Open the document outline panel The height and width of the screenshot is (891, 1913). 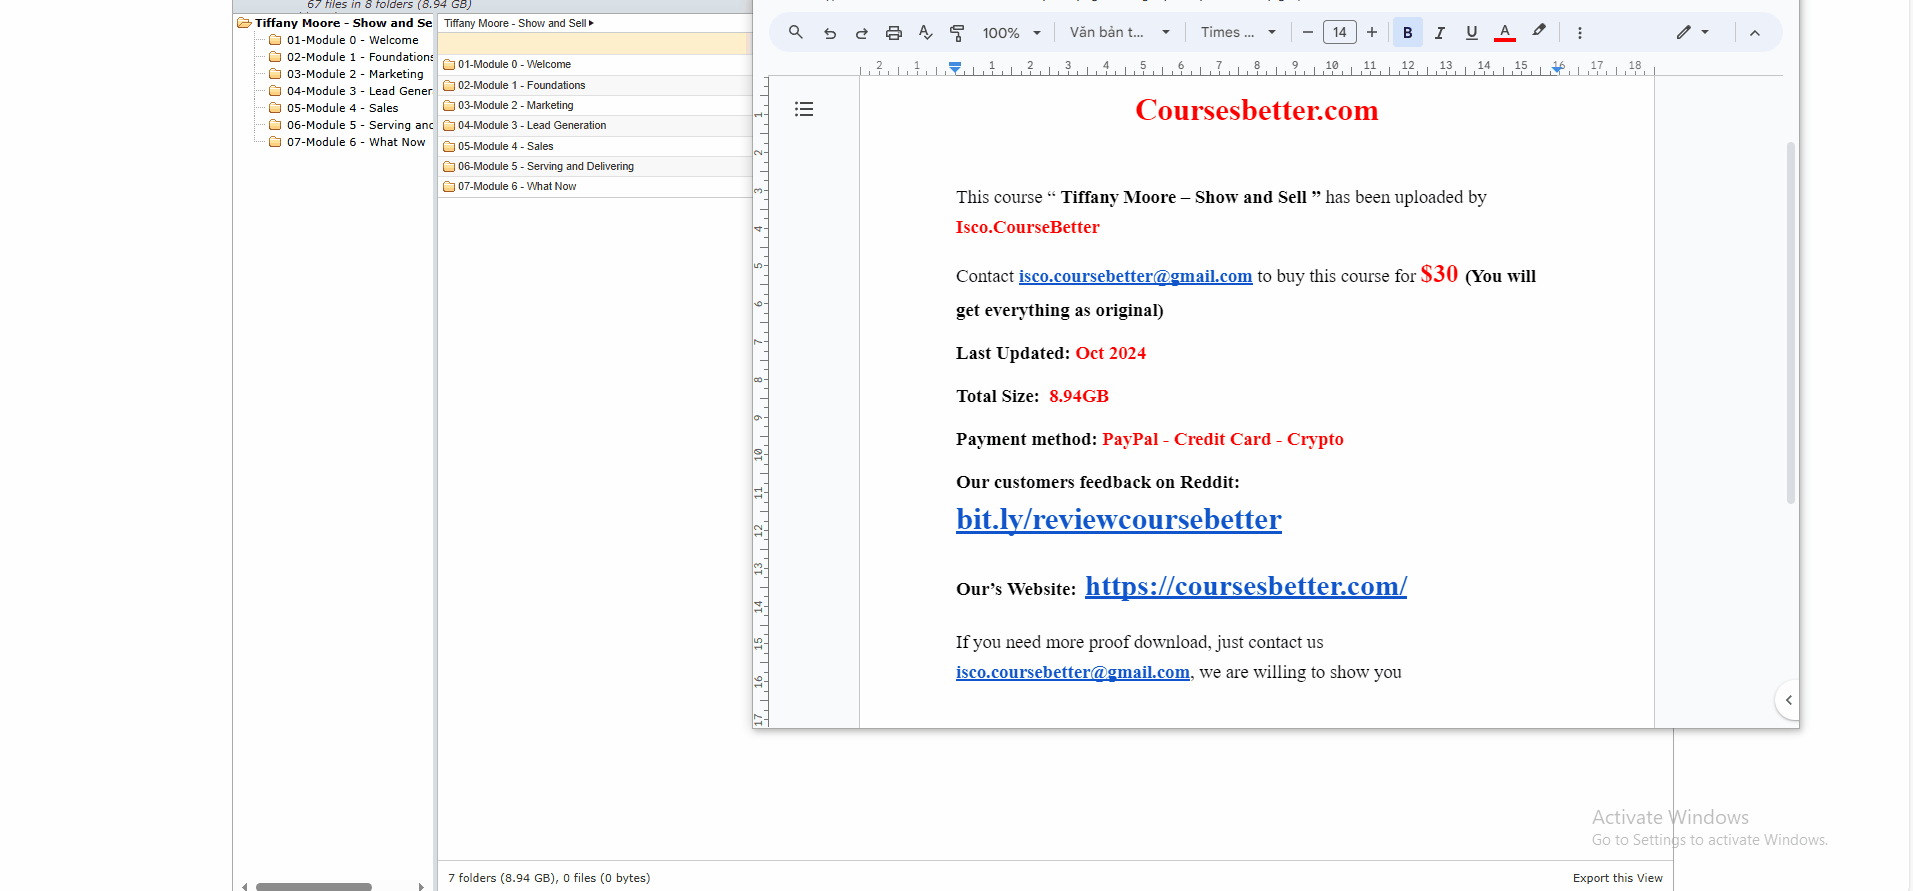coord(804,109)
